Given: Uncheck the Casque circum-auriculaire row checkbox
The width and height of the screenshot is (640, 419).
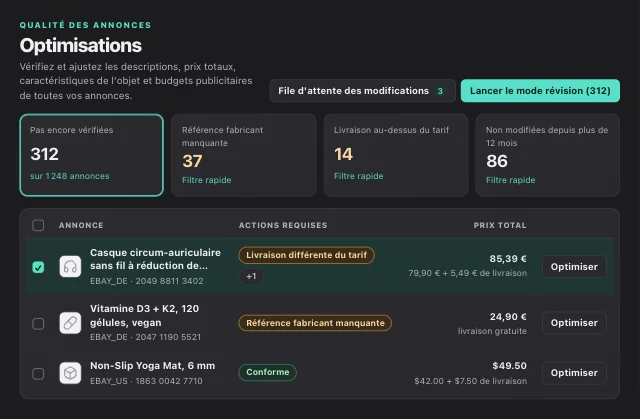Looking at the screenshot, I should point(38,267).
